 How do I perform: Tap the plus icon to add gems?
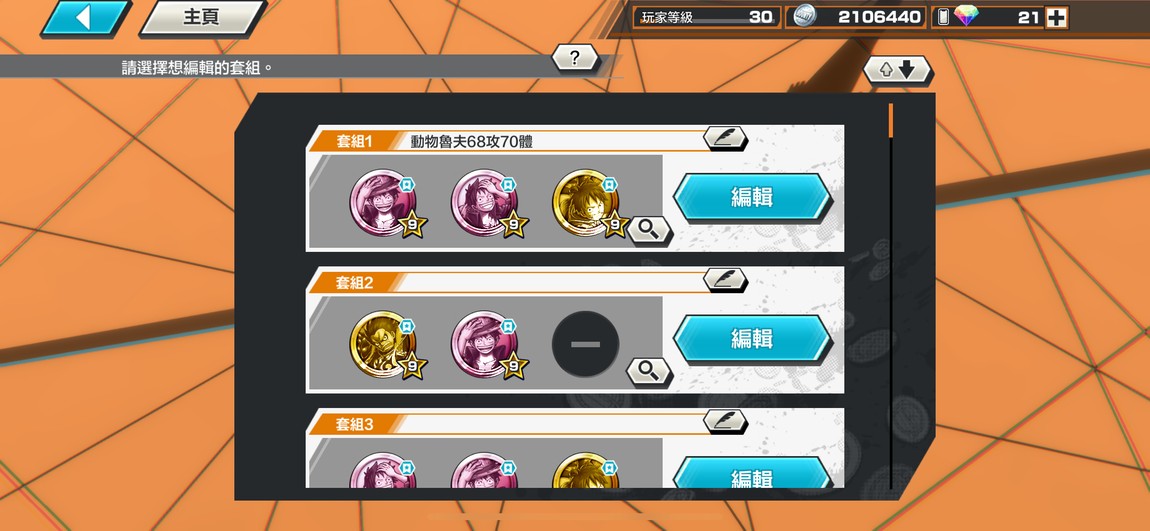click(1056, 17)
